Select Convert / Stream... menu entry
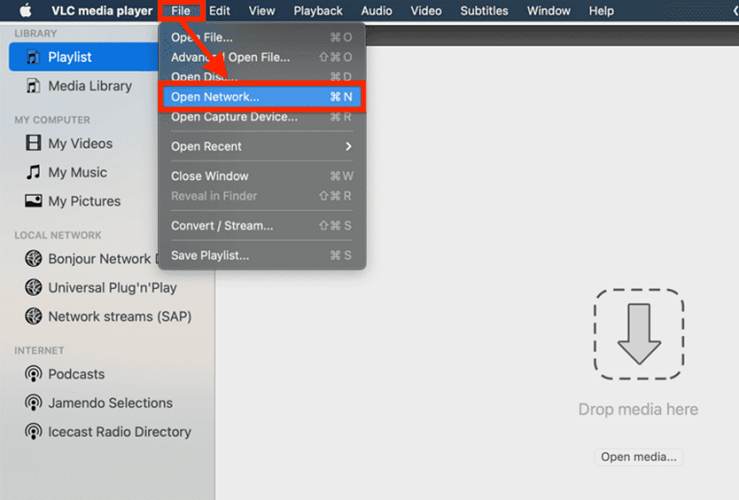 (222, 226)
